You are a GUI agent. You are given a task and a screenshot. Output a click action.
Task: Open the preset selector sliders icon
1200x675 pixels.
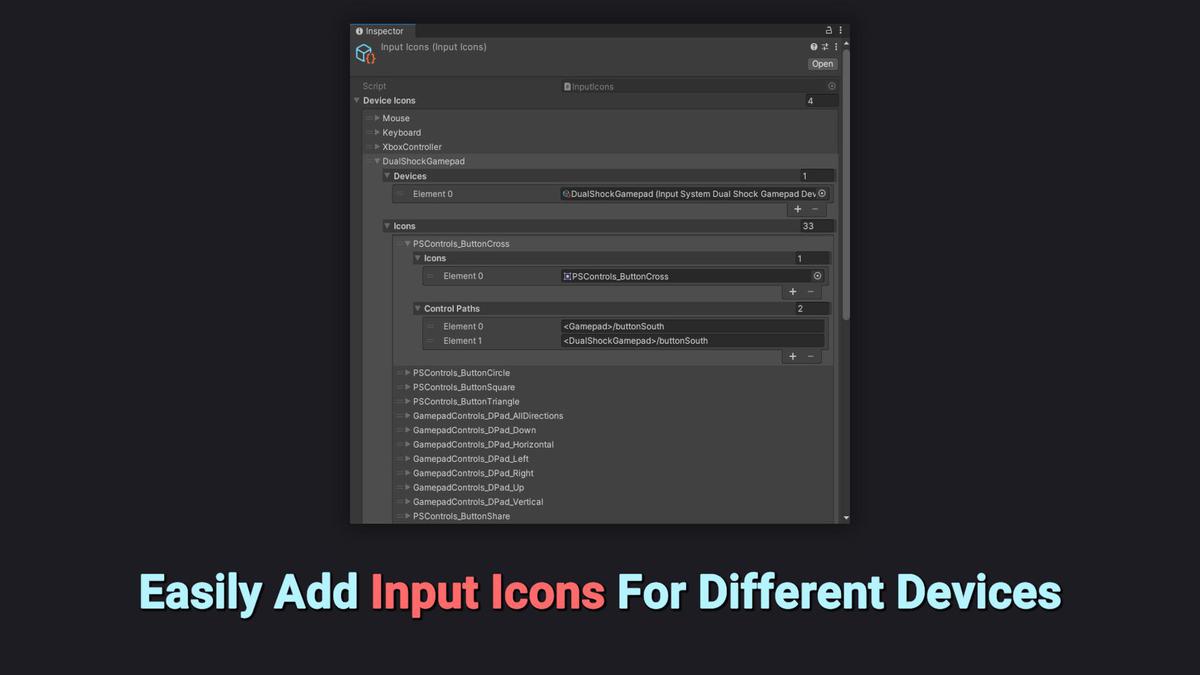tap(825, 47)
